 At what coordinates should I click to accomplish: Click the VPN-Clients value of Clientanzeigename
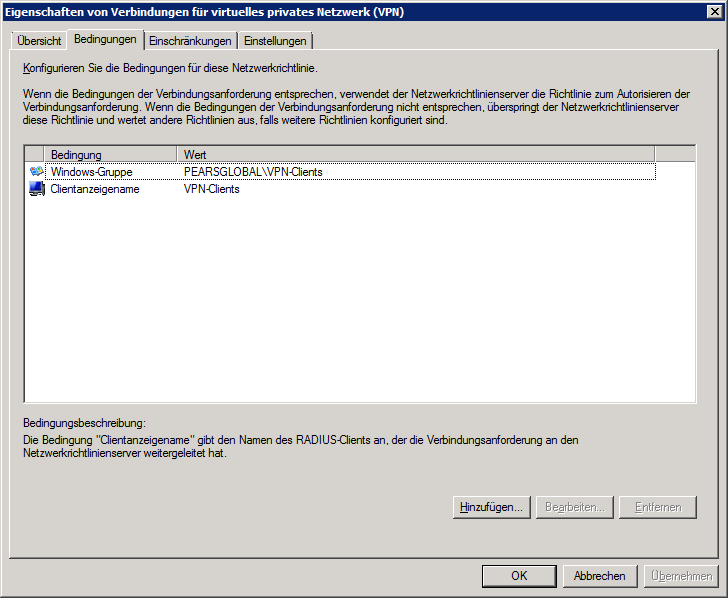point(212,189)
